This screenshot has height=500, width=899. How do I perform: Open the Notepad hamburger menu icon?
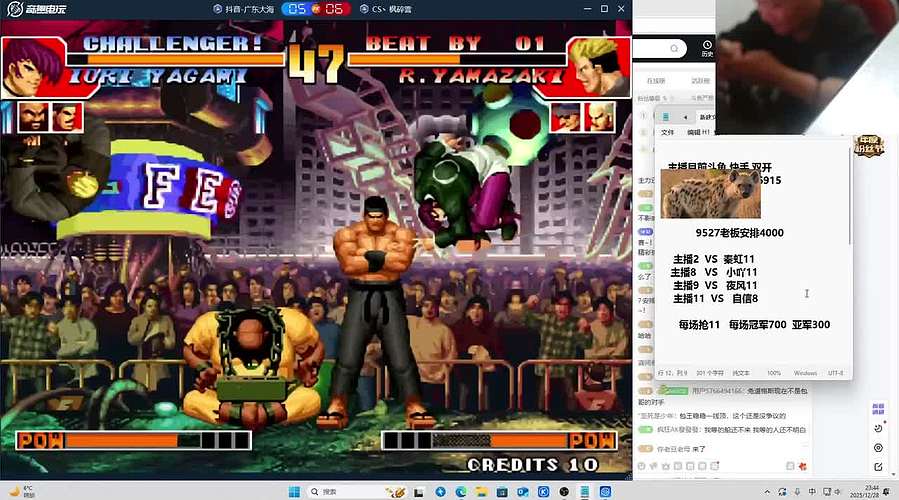(x=668, y=117)
